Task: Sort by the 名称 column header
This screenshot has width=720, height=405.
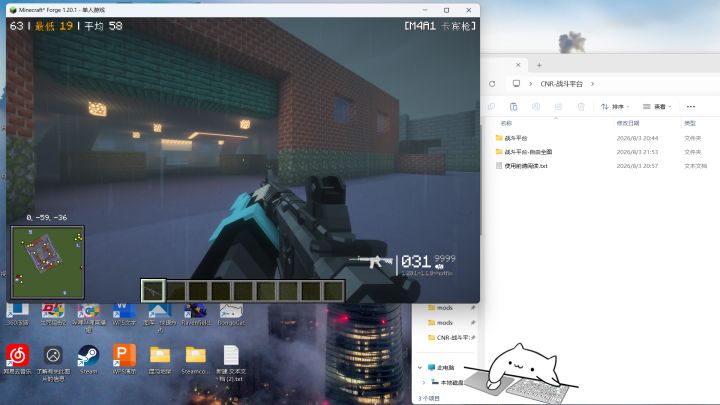Action: coord(506,123)
